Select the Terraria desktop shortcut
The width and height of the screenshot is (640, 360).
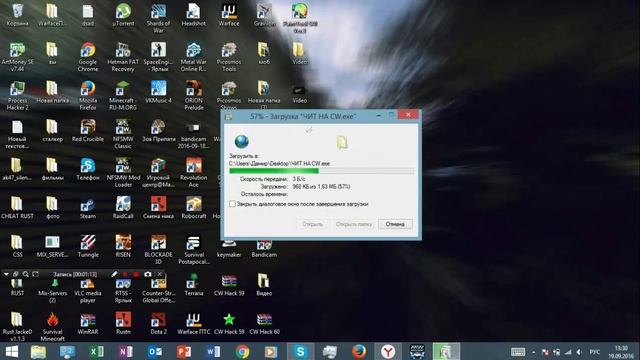pyautogui.click(x=193, y=285)
